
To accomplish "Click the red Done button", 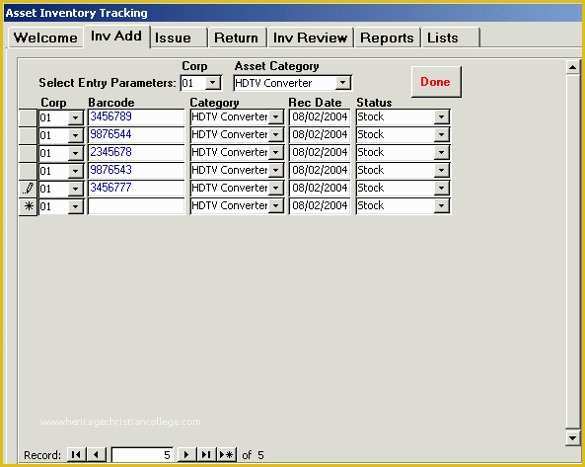I will (x=436, y=82).
